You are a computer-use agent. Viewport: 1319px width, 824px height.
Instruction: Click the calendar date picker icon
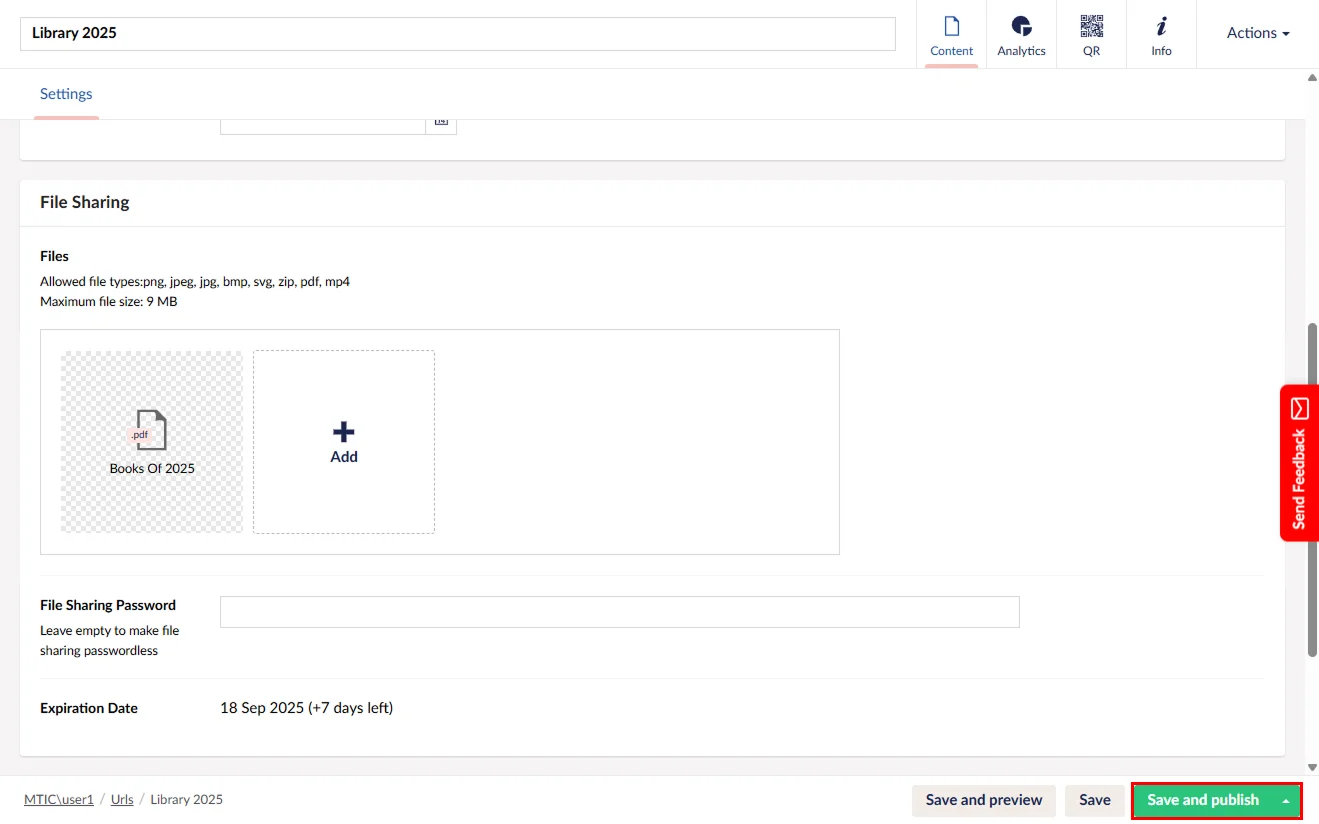pos(441,122)
